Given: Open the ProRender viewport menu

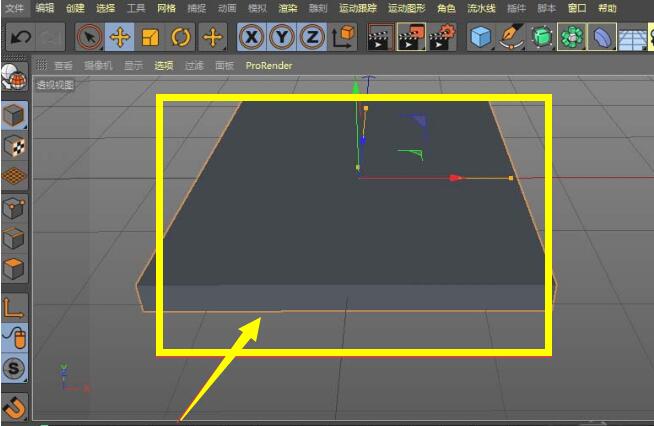Looking at the screenshot, I should (269, 66).
